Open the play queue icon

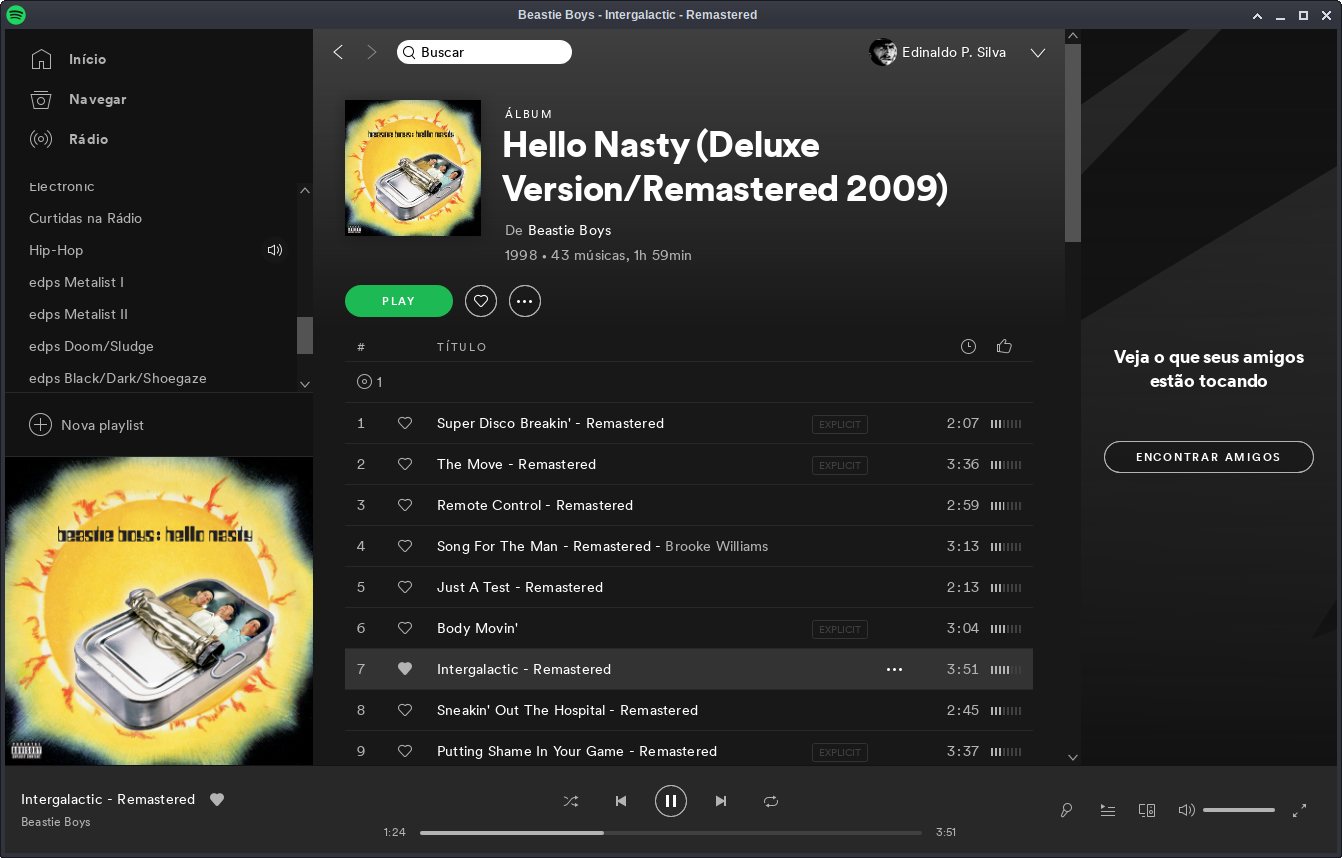(x=1108, y=810)
